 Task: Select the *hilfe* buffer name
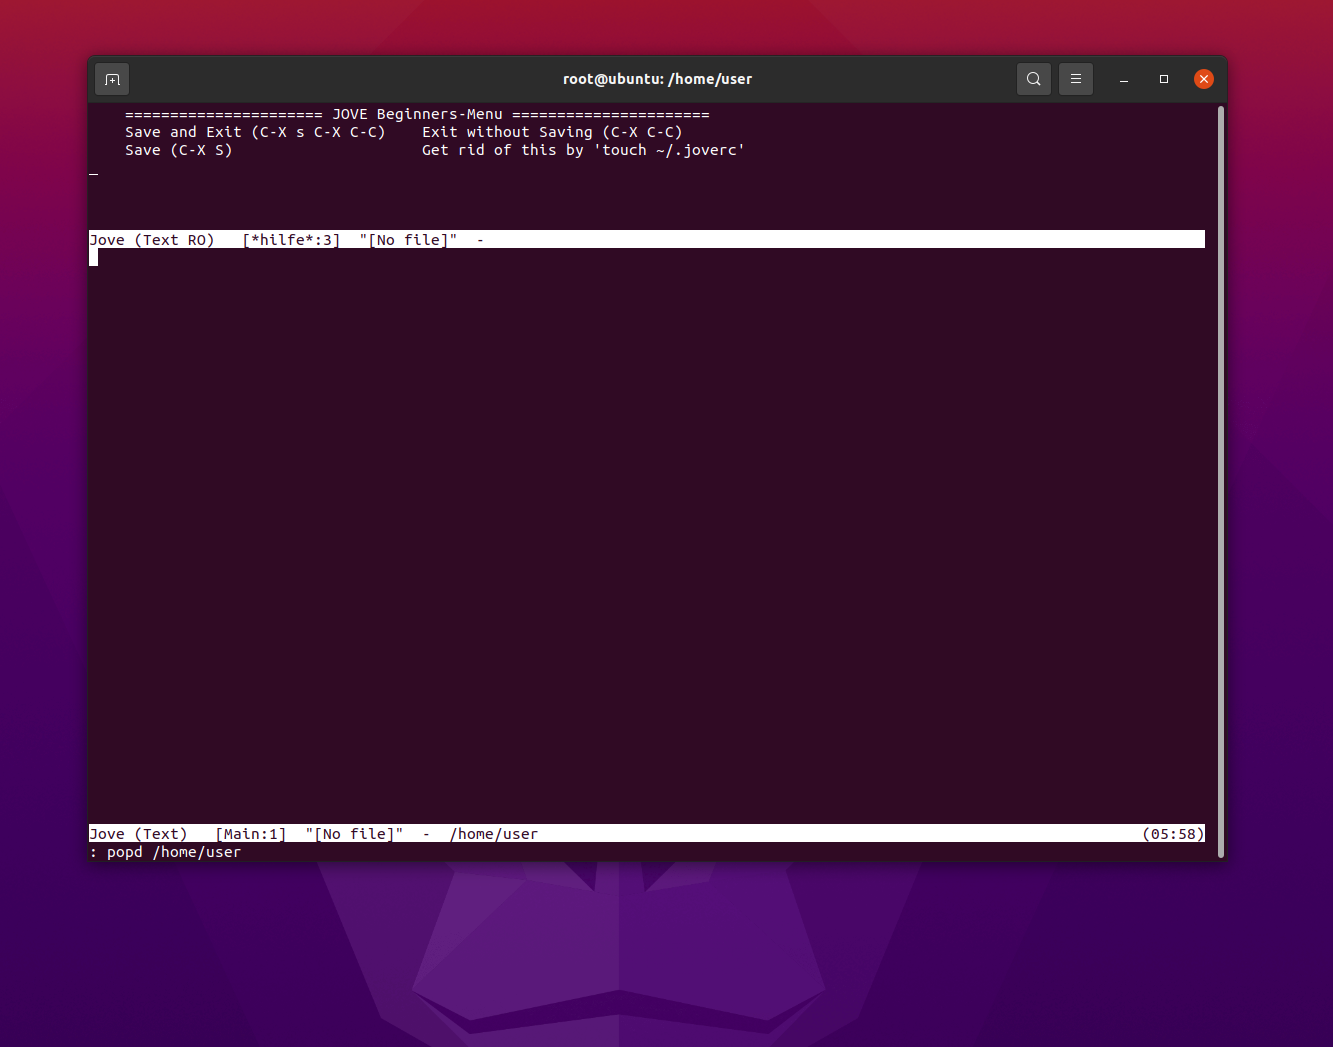click(290, 239)
